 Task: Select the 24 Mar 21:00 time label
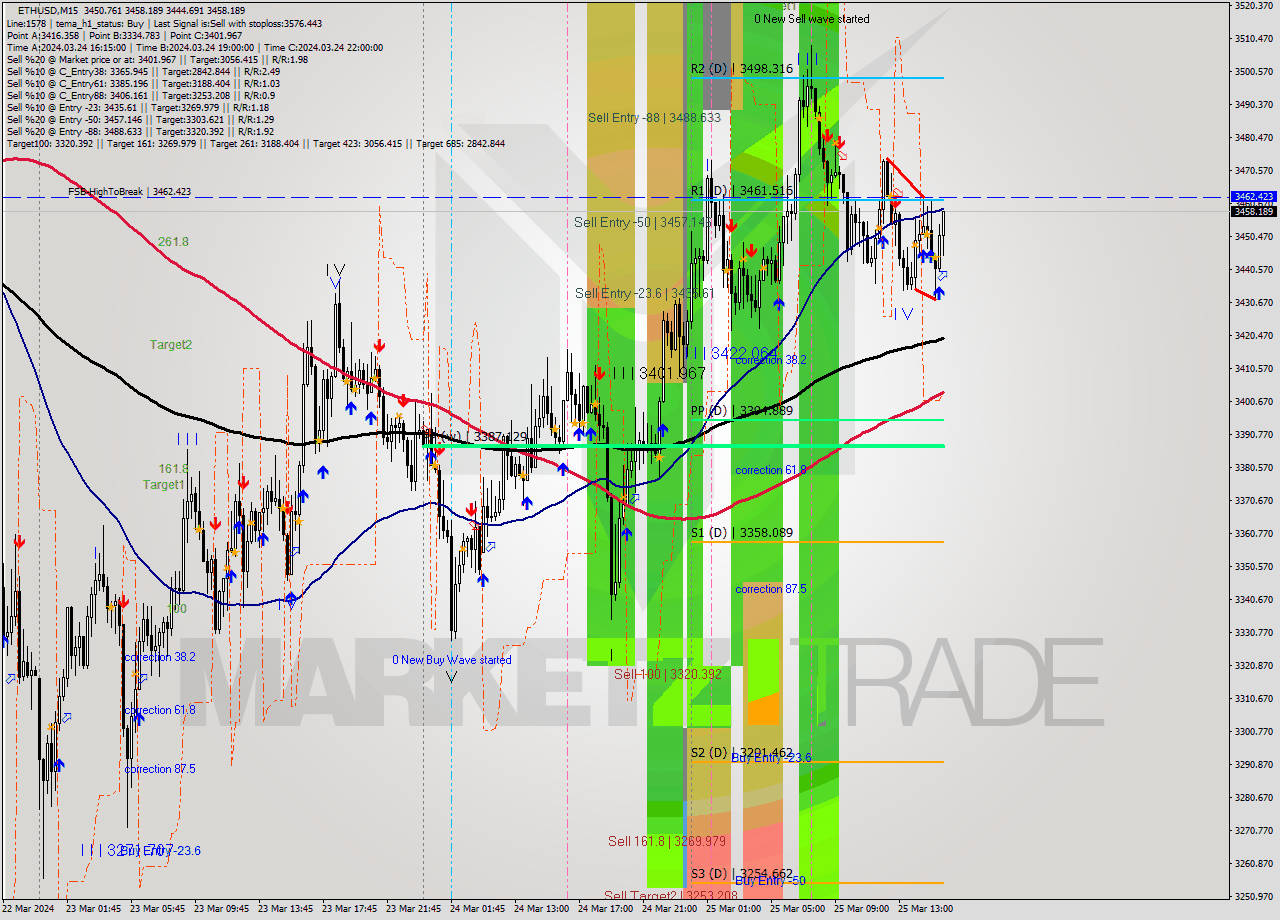click(669, 909)
